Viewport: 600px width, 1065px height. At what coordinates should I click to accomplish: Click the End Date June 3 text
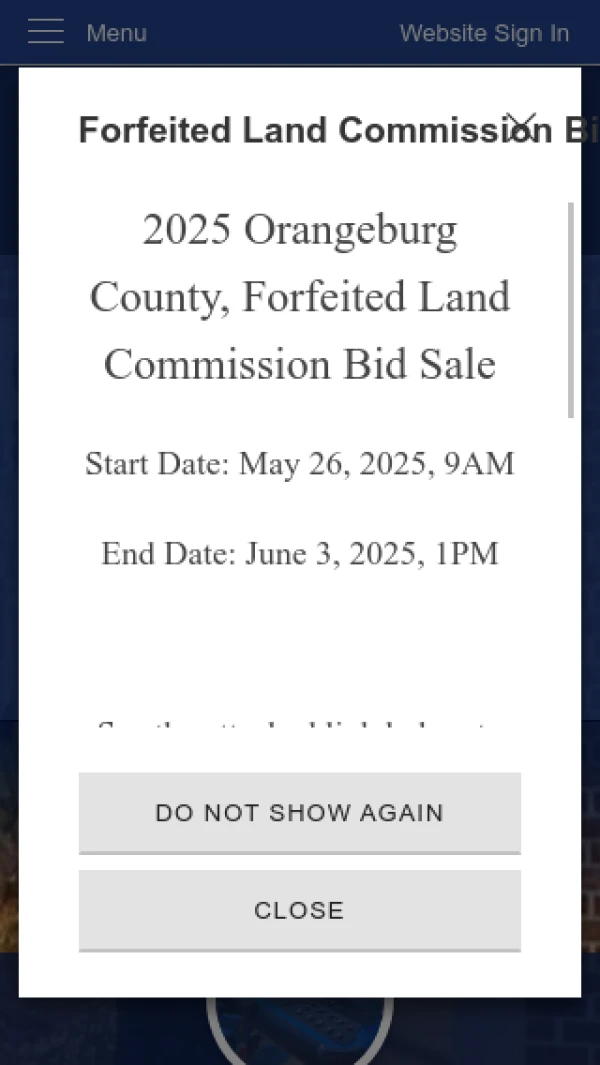pyautogui.click(x=300, y=554)
